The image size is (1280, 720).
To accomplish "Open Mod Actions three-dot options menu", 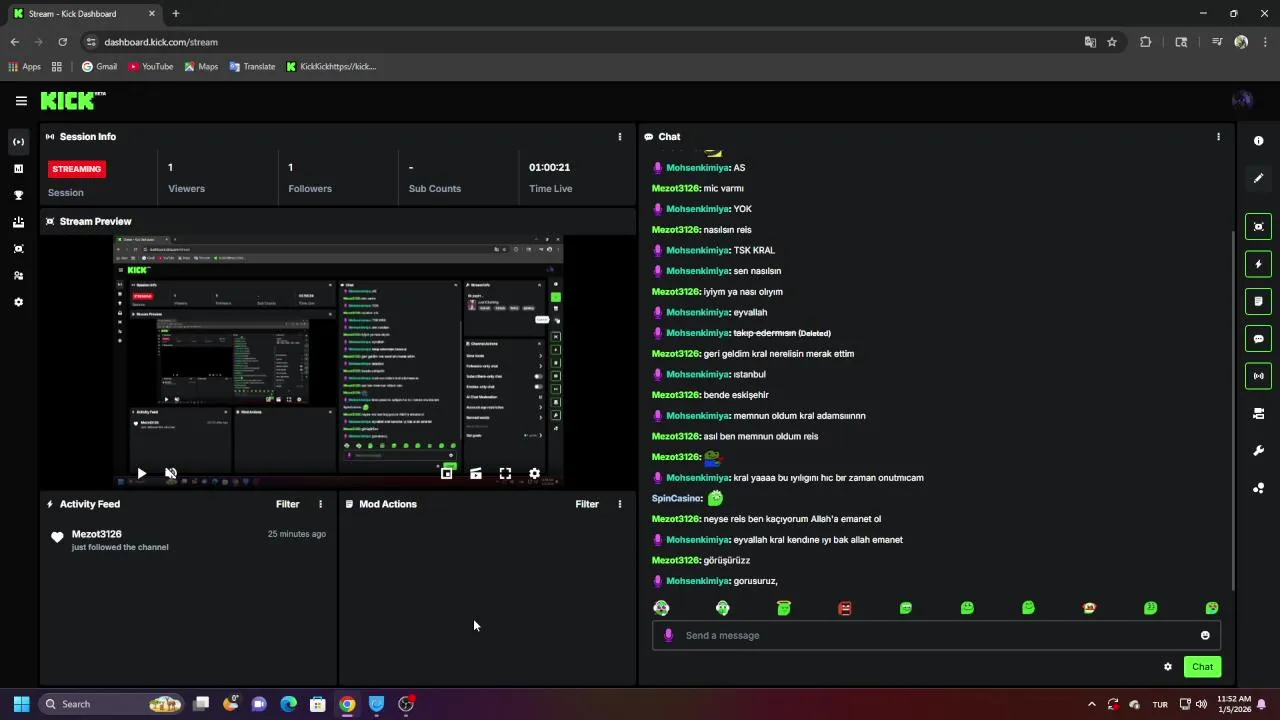I will click(619, 504).
